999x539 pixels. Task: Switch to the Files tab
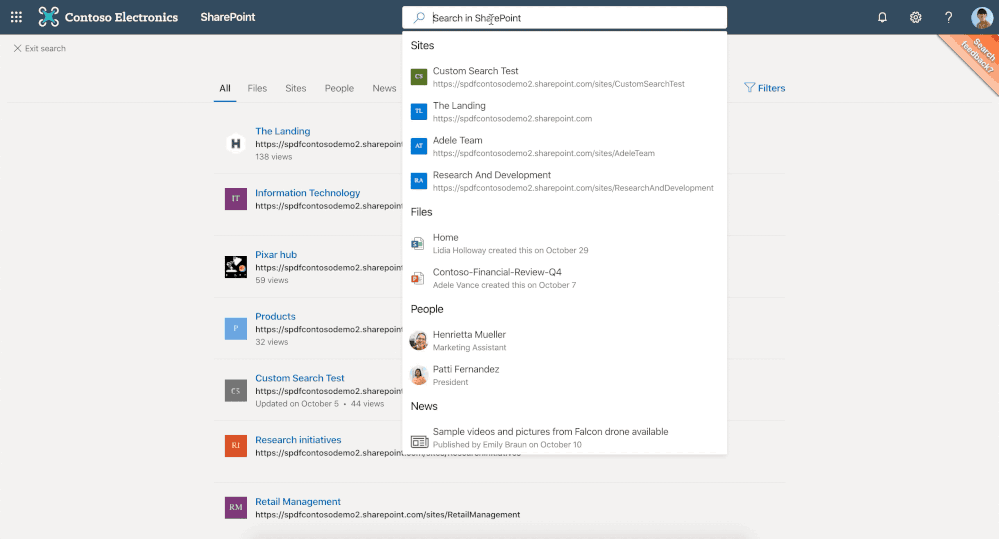[x=257, y=89]
